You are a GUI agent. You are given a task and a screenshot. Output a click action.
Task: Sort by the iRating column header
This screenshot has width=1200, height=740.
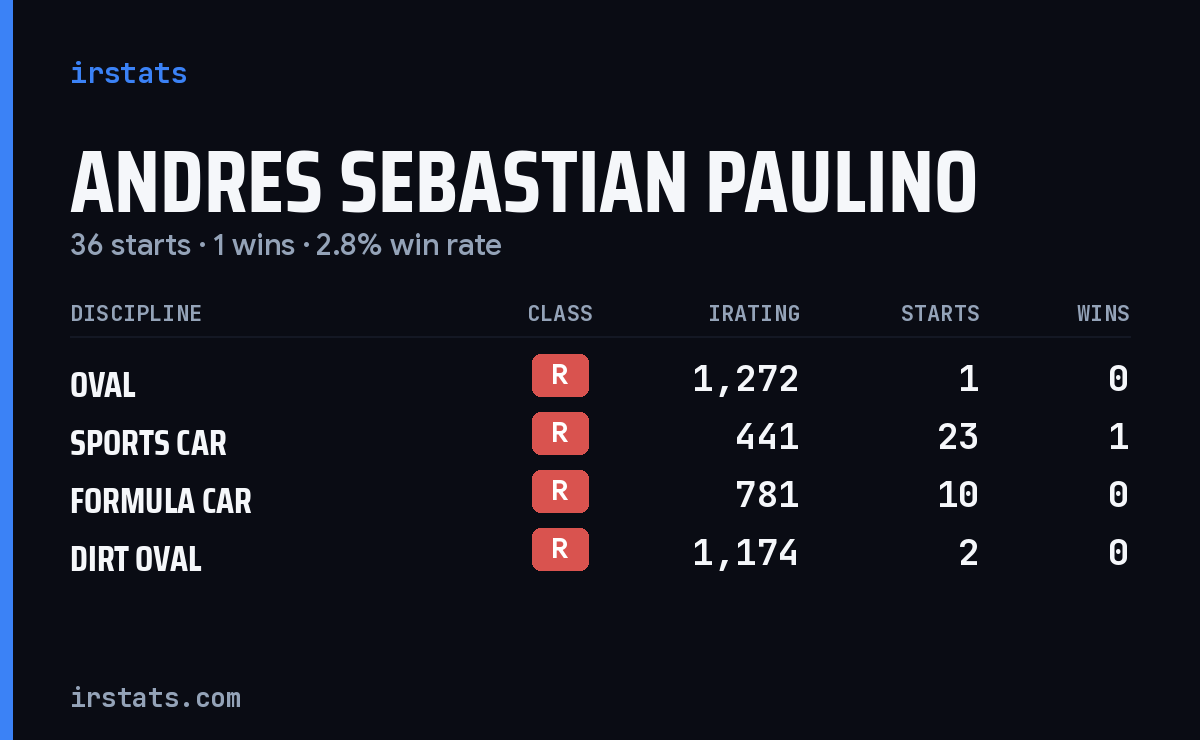tap(754, 313)
